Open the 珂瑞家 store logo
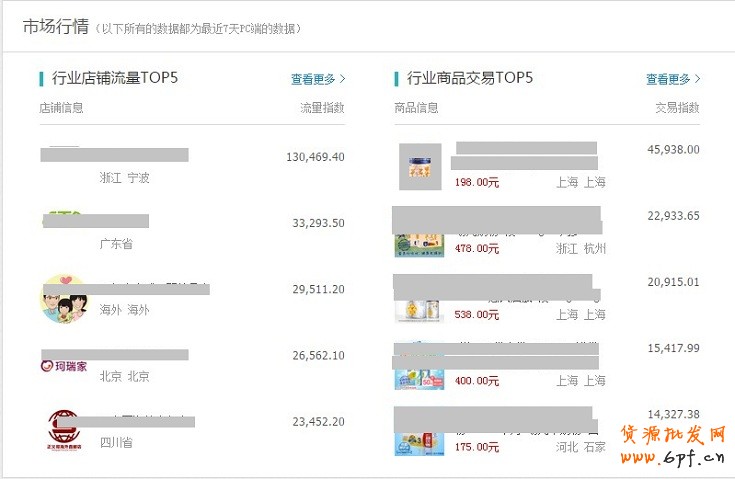 (65, 366)
